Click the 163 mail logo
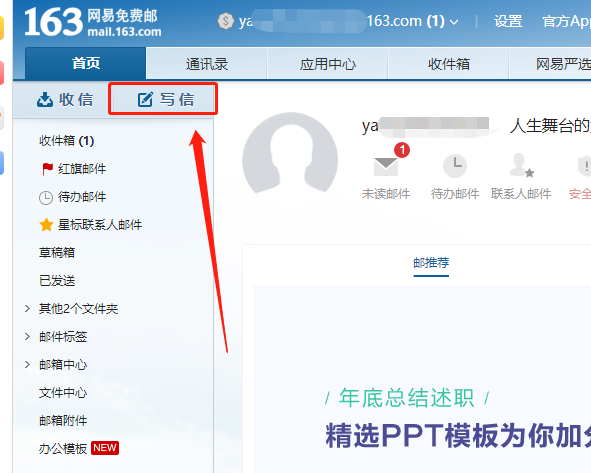Screen dimensions: 591x473 click(x=93, y=22)
